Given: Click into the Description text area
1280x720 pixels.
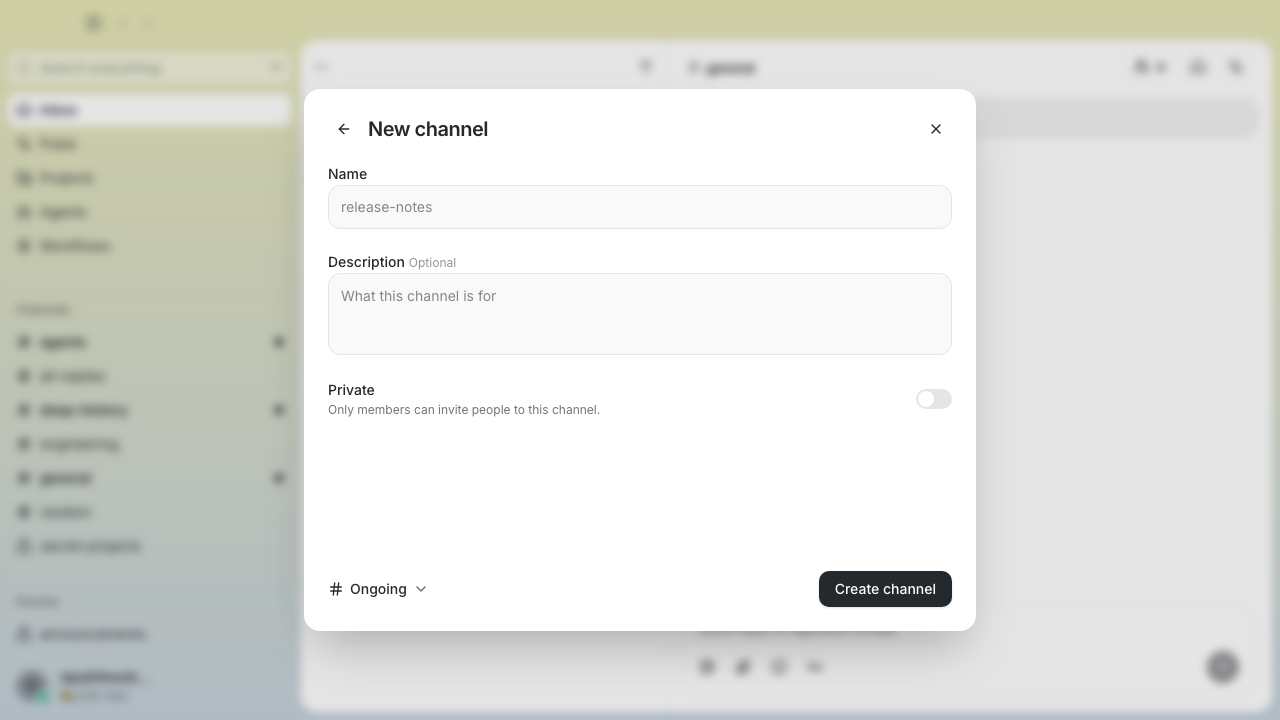Looking at the screenshot, I should (640, 314).
